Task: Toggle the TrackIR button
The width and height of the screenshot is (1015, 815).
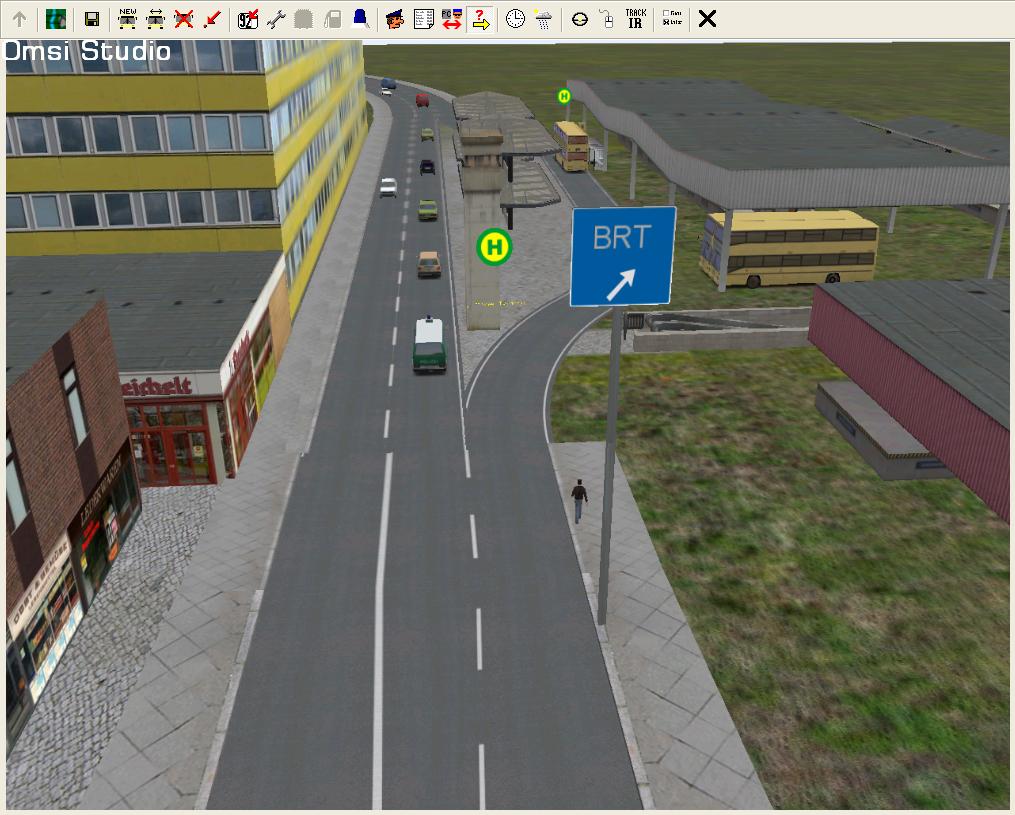Action: (635, 18)
